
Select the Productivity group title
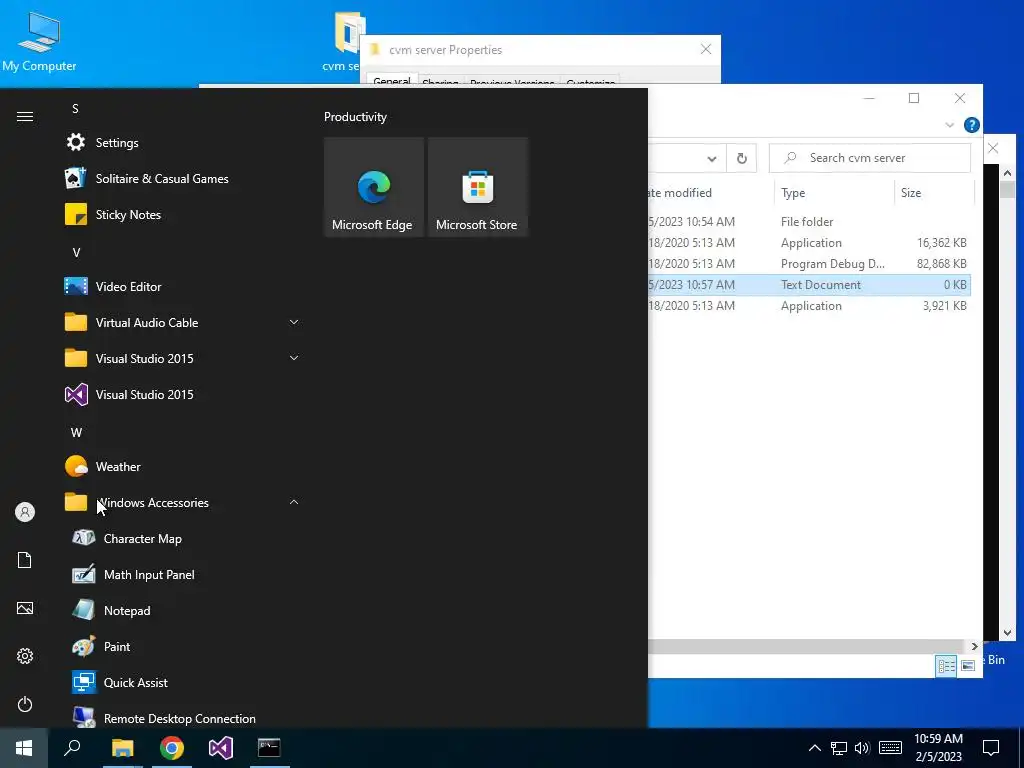[355, 117]
